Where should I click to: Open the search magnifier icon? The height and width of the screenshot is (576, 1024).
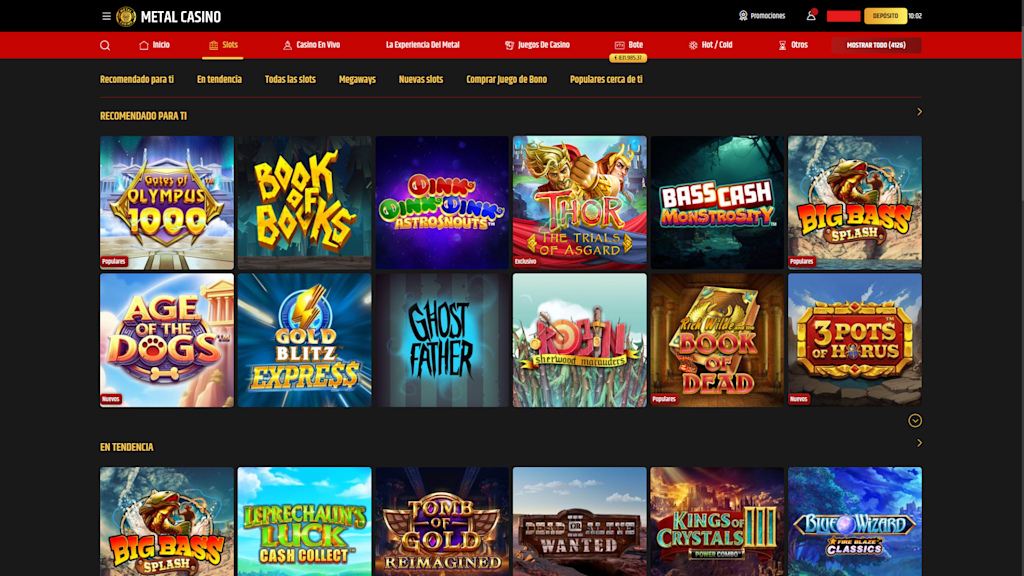[105, 46]
